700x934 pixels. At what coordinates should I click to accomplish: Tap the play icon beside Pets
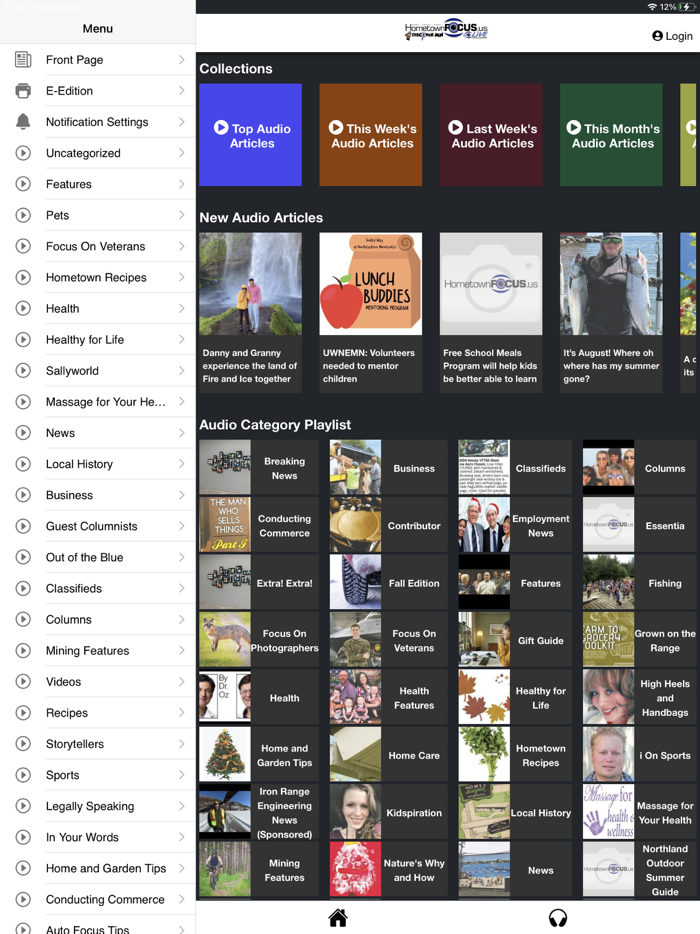23,215
